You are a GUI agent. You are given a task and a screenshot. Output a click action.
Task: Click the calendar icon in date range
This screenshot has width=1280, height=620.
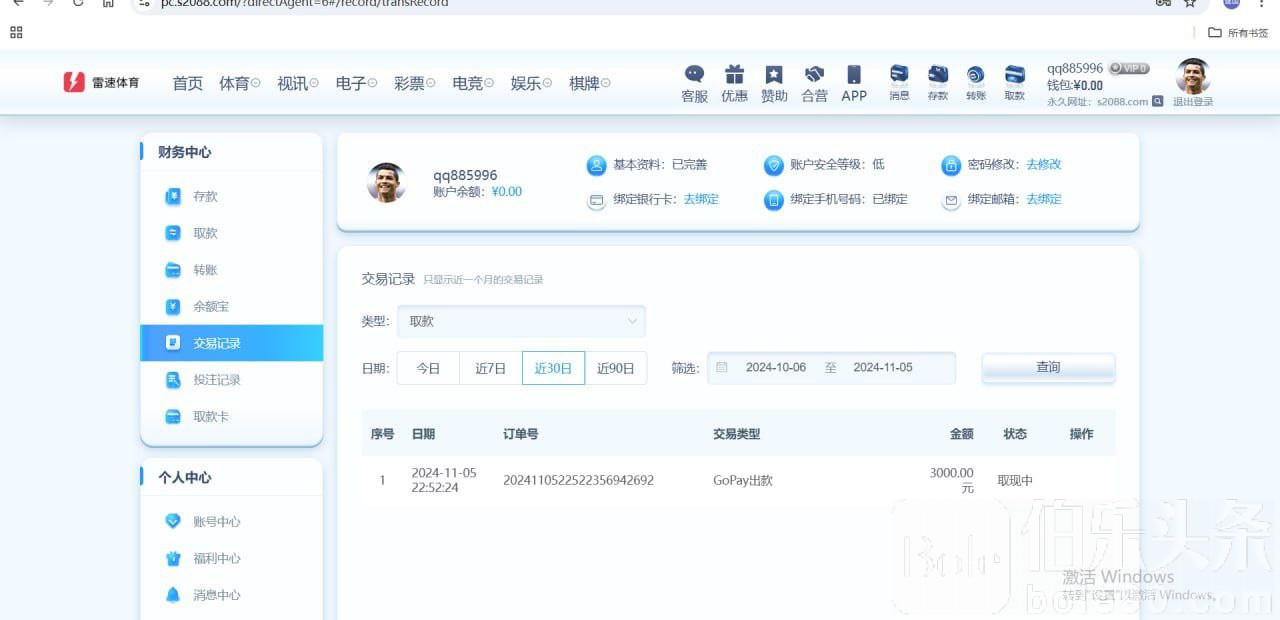coord(722,368)
